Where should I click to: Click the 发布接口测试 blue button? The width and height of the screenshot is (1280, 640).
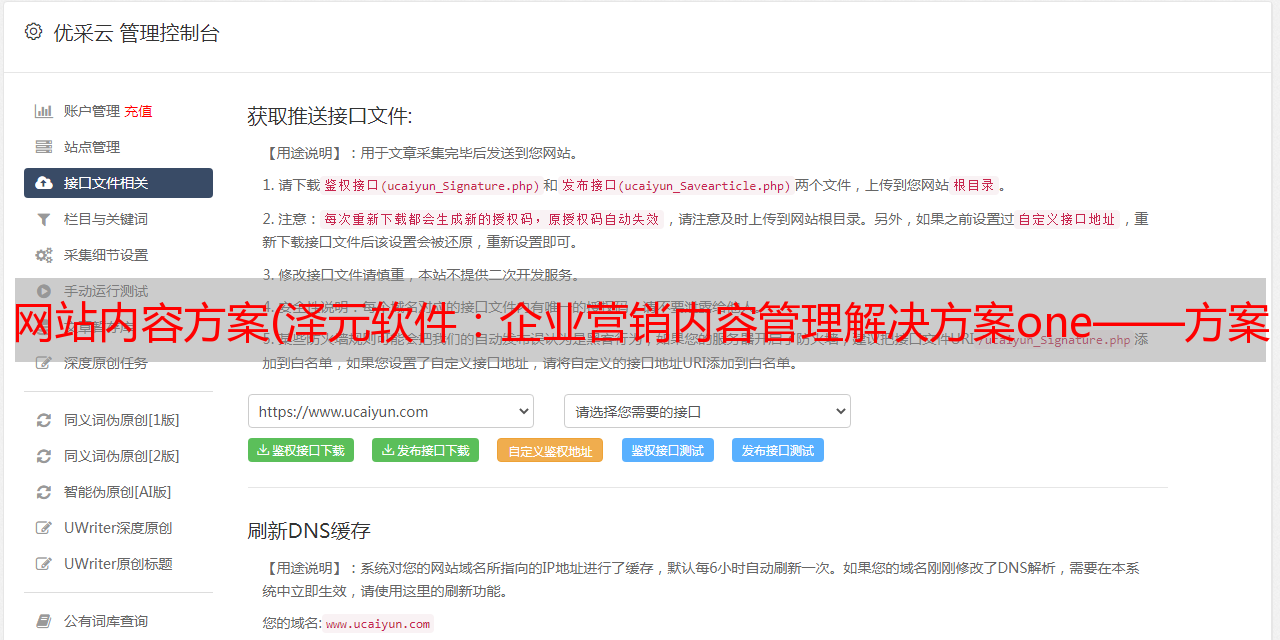(778, 450)
